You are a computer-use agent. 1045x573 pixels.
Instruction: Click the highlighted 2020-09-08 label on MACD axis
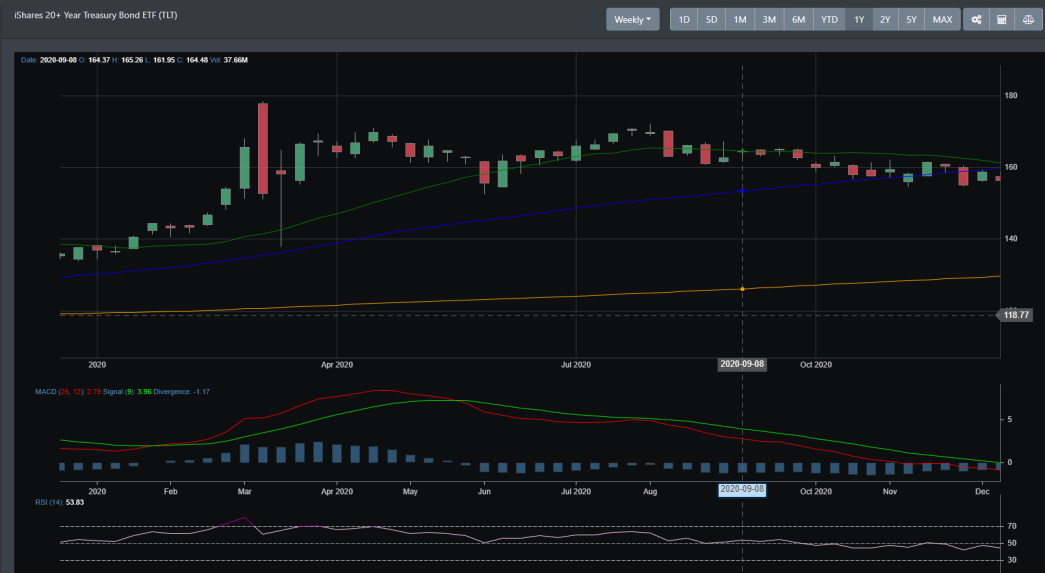pos(742,489)
